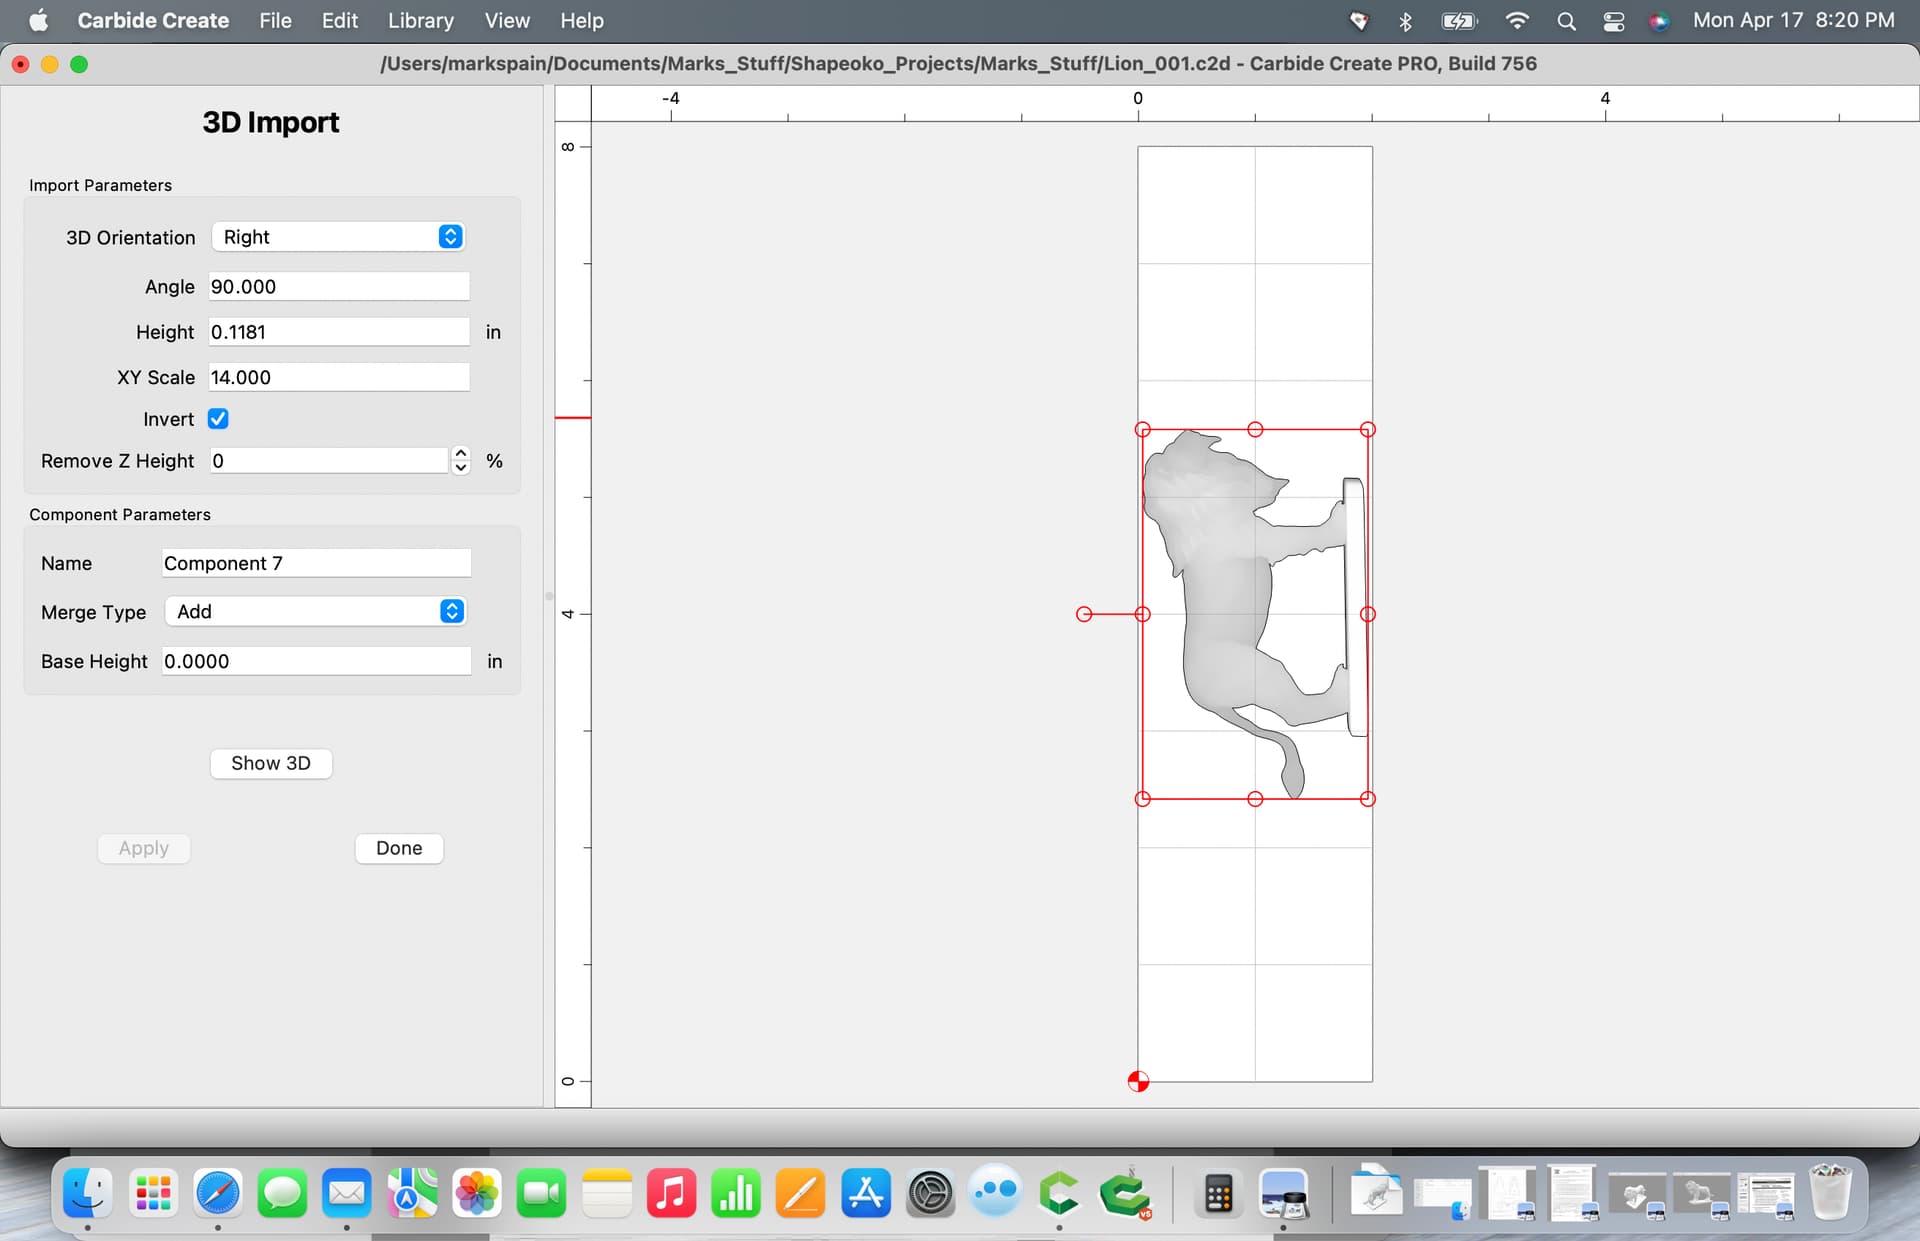Click right-middle selection handle of lion model
The image size is (1920, 1241).
[1368, 614]
